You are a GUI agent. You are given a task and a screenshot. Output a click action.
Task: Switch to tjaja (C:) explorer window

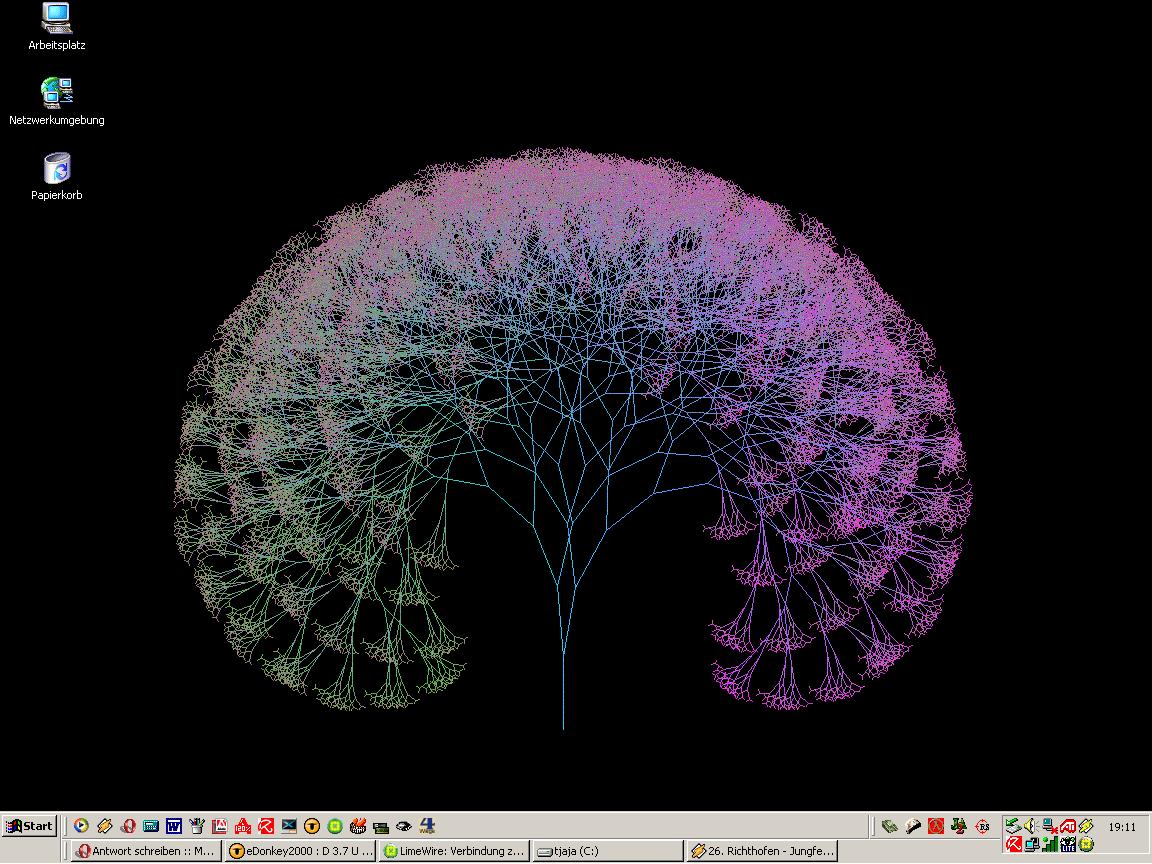coord(606,851)
